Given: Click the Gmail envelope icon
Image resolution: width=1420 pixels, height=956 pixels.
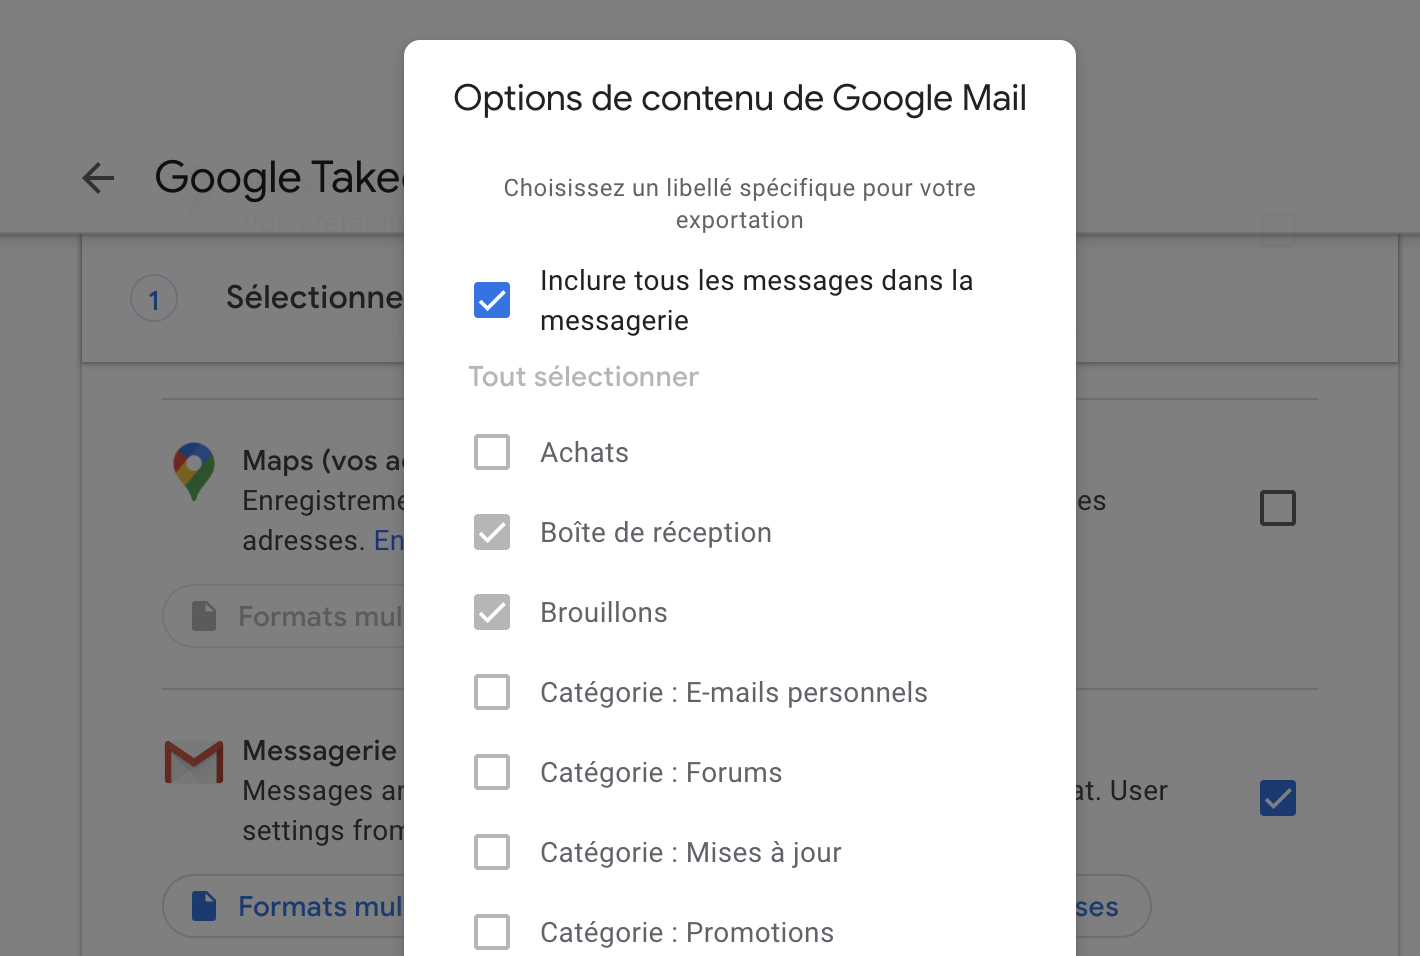Looking at the screenshot, I should [x=194, y=762].
